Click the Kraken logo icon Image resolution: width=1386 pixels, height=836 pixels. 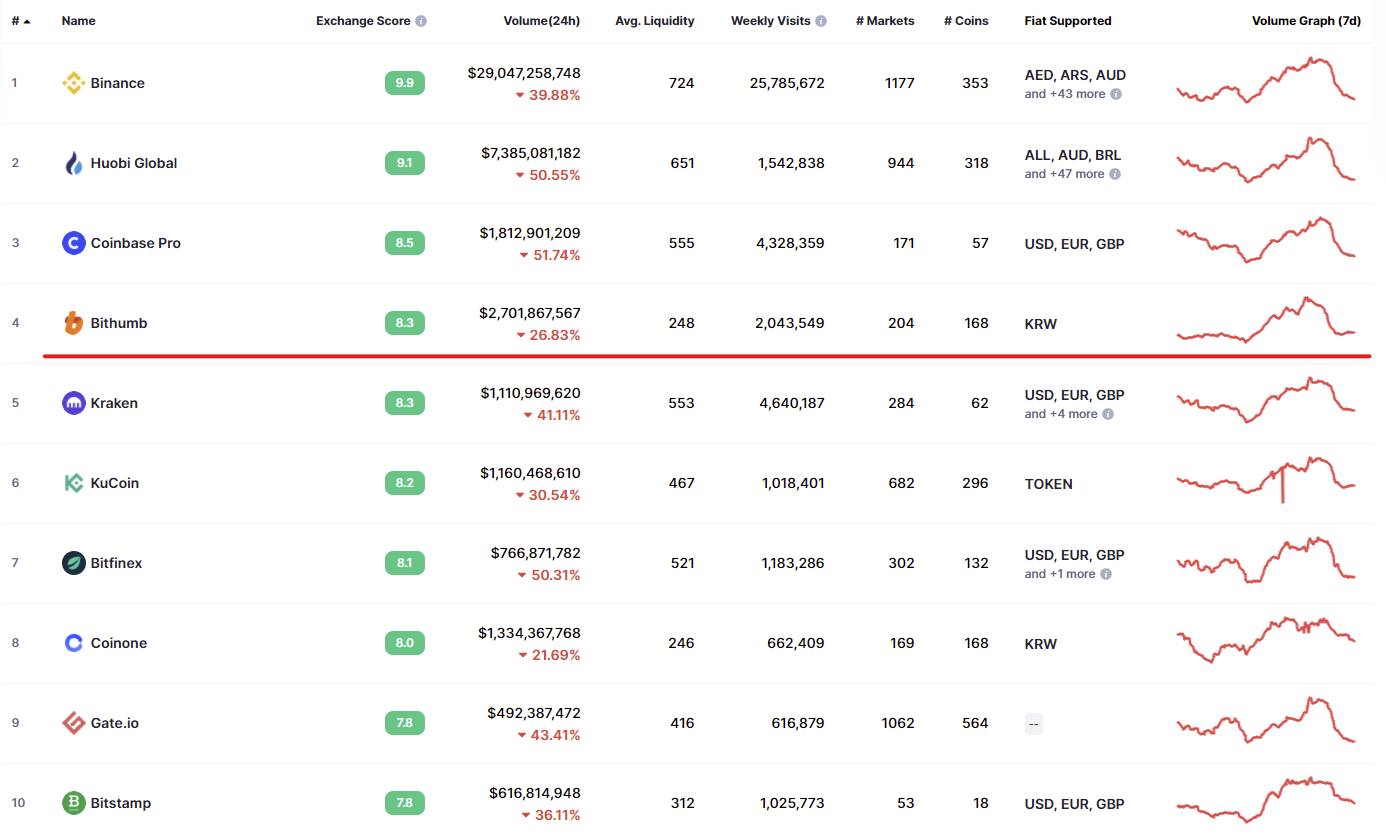(x=74, y=403)
